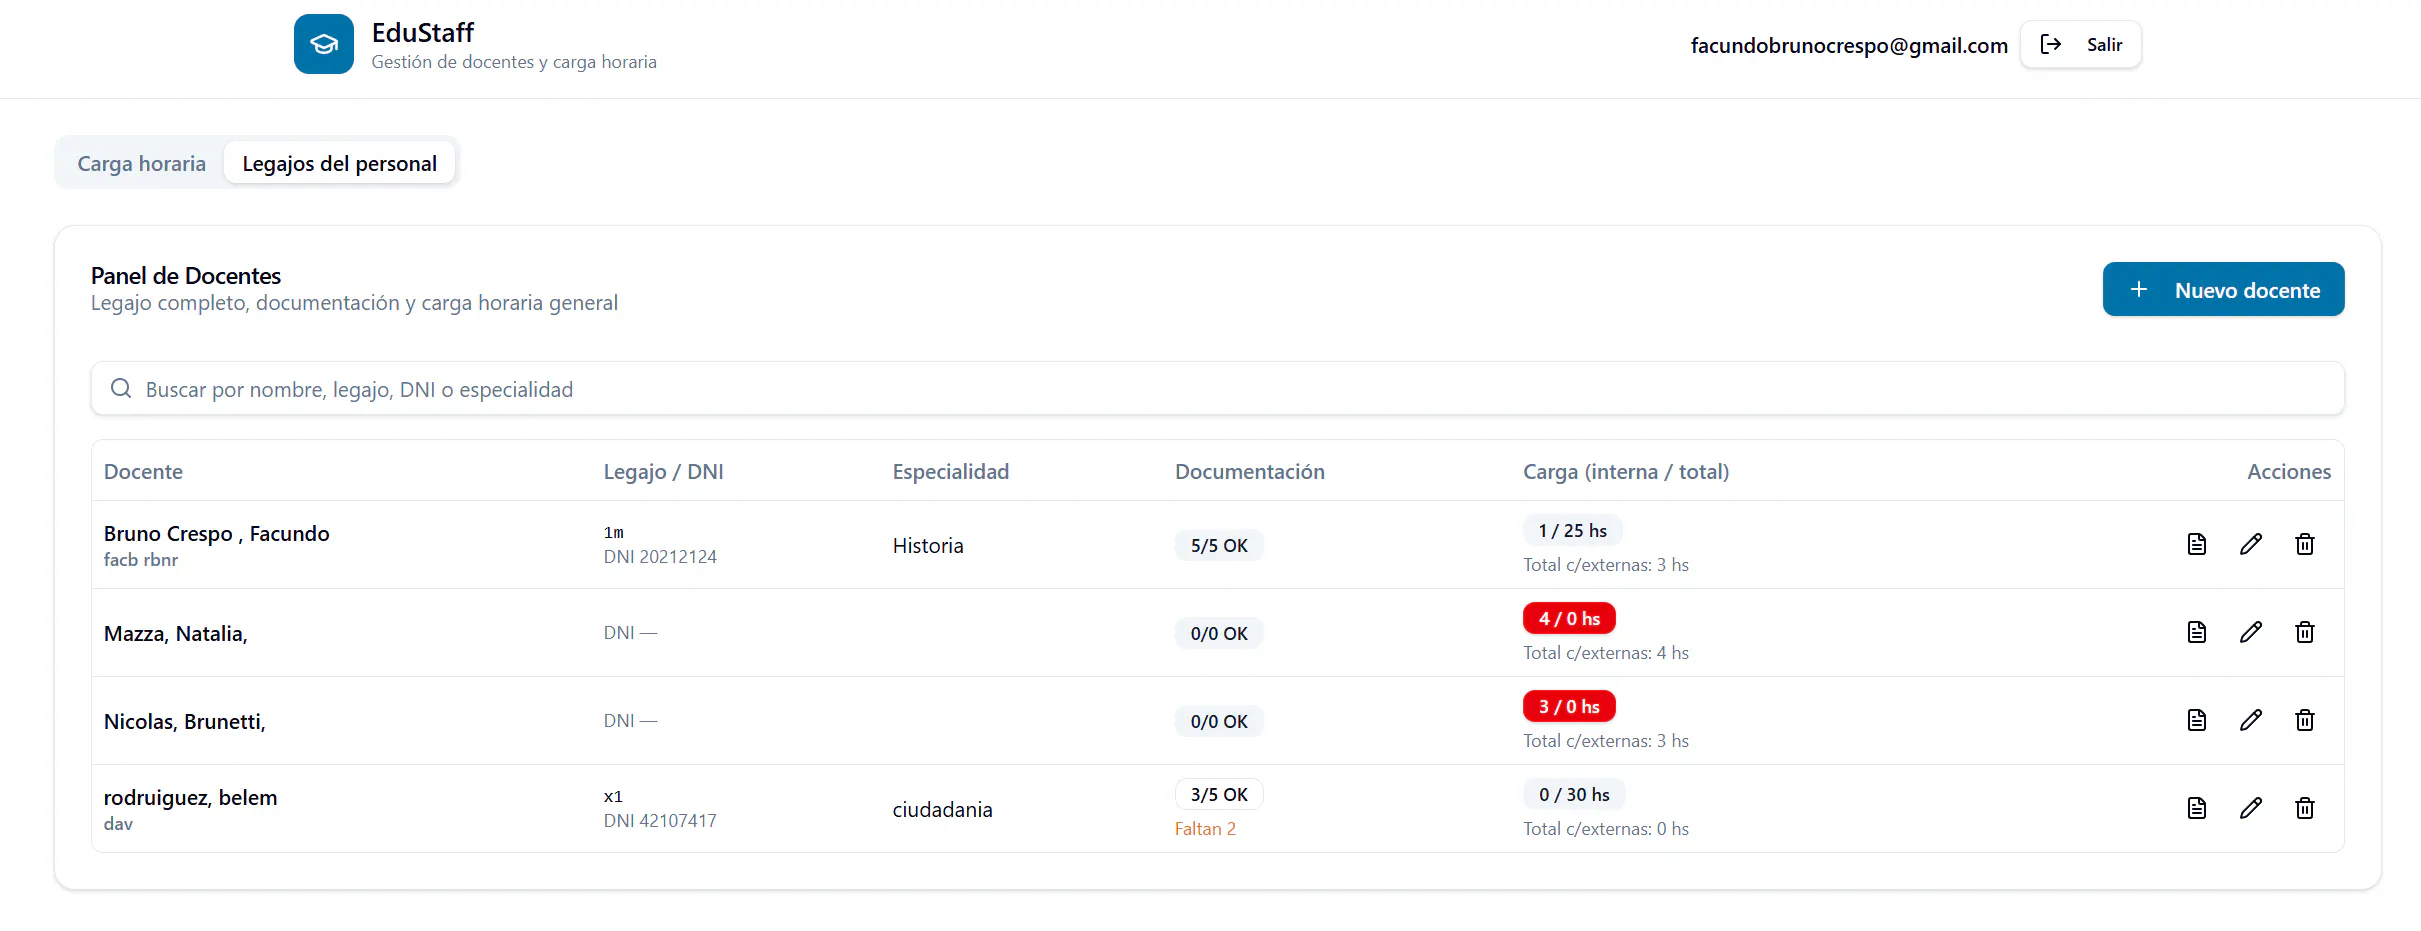
Task: Click the red 3 / 0 hs badge
Action: point(1569,706)
